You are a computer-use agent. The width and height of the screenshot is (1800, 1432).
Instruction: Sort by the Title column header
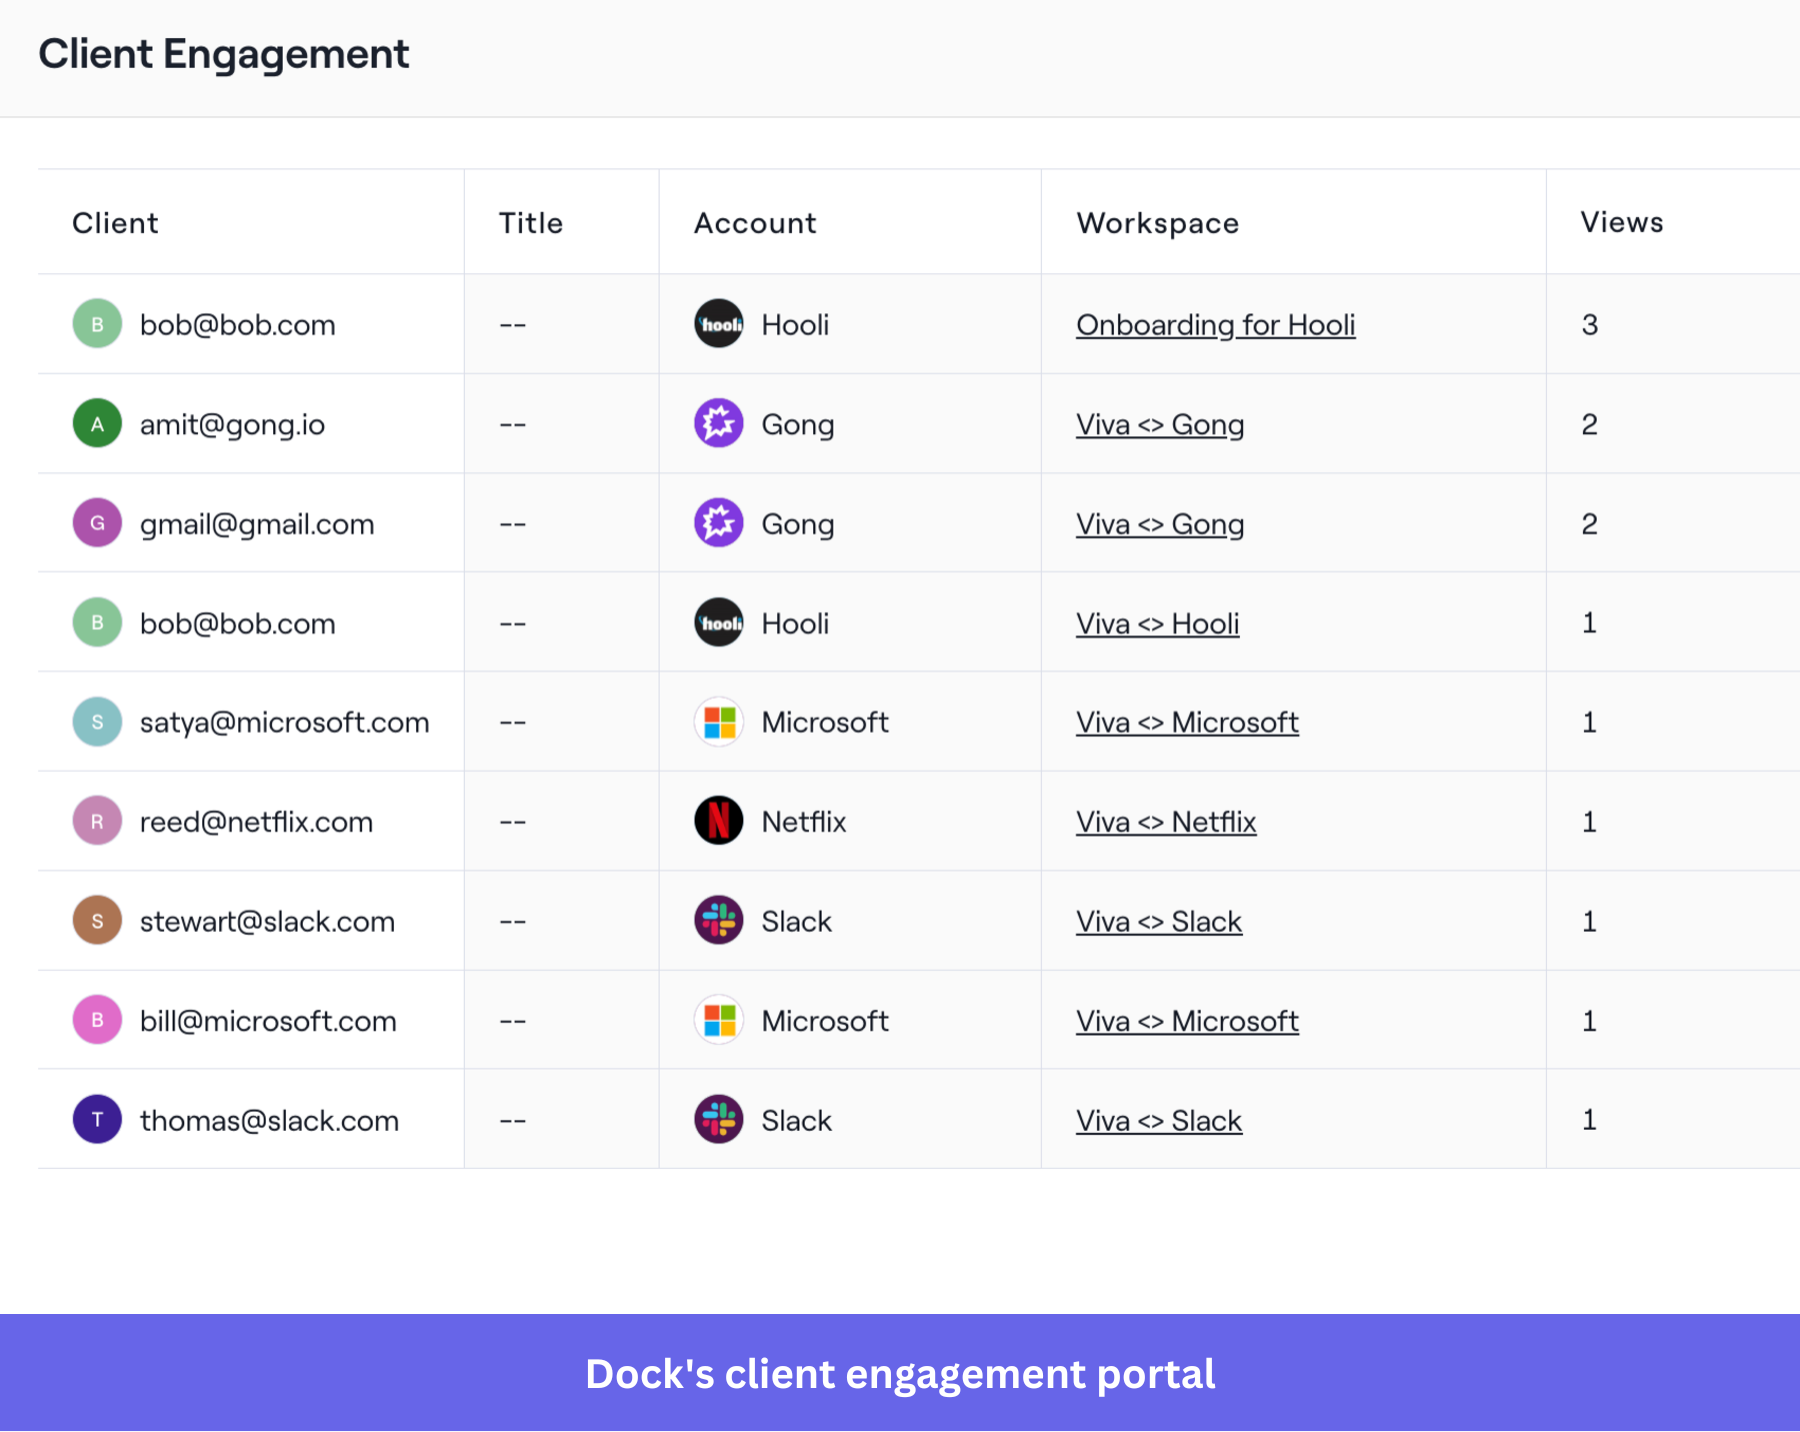pos(531,223)
